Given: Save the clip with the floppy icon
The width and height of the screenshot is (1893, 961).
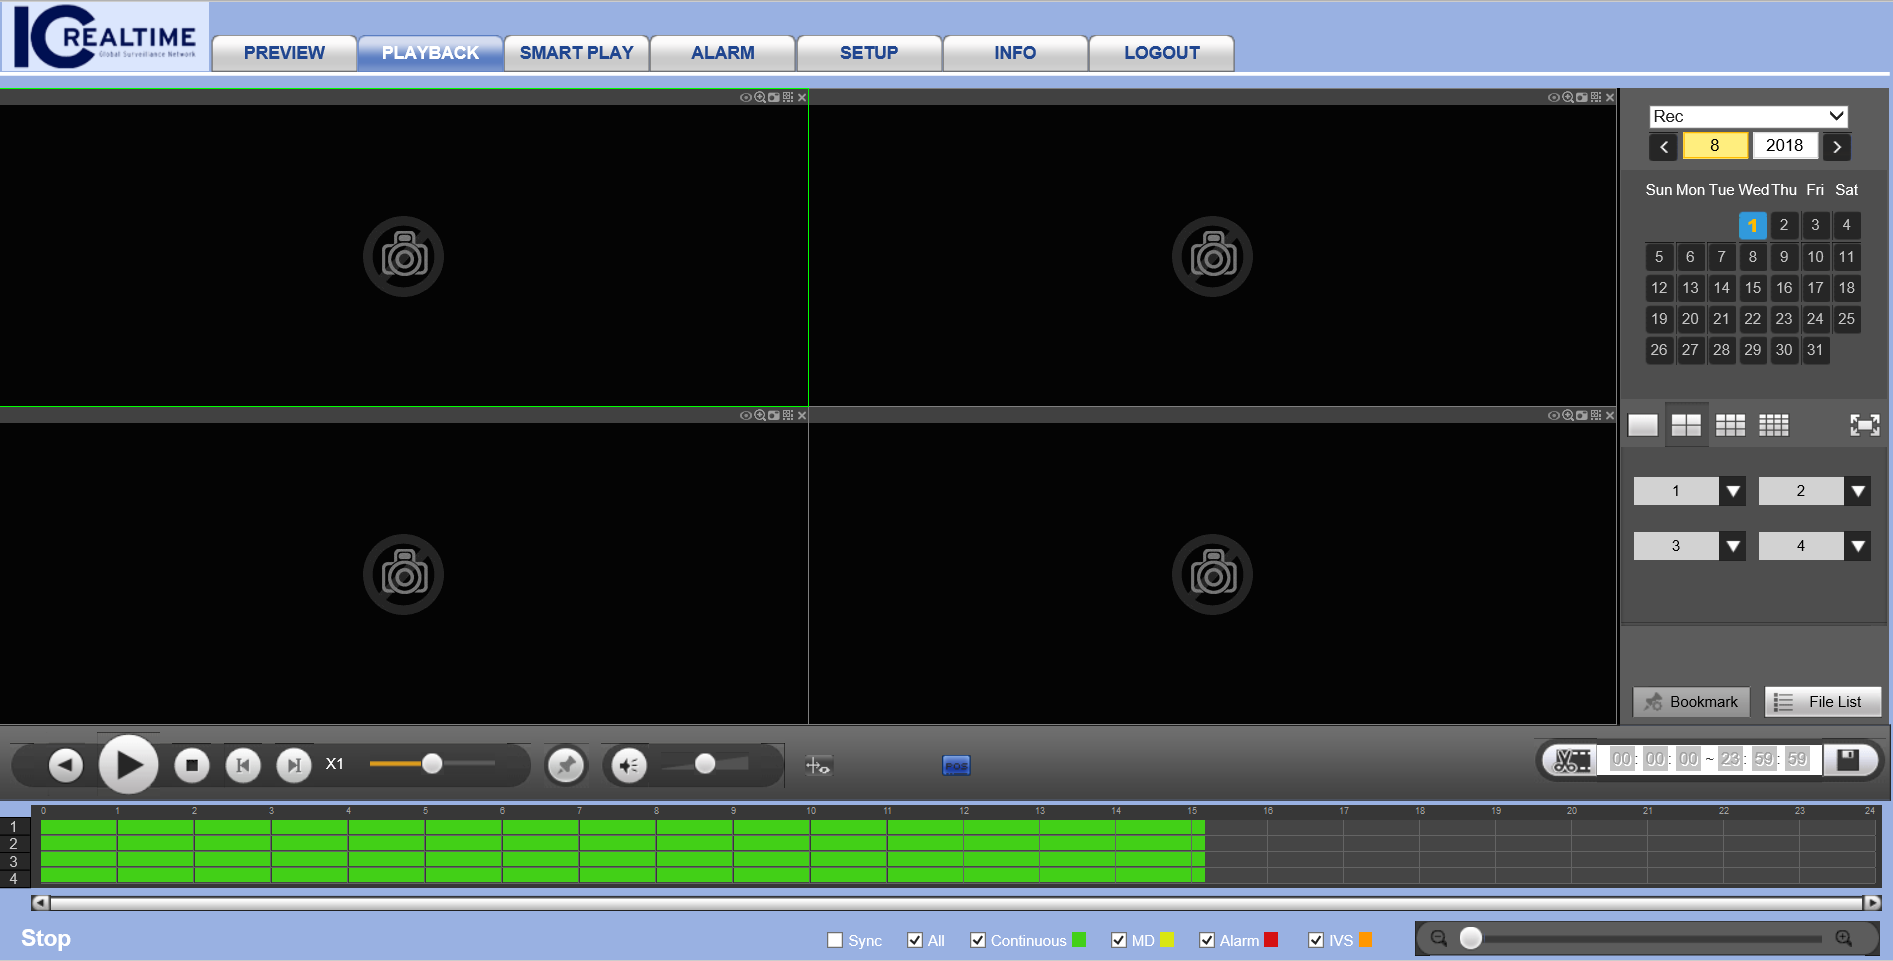Looking at the screenshot, I should pos(1848,760).
